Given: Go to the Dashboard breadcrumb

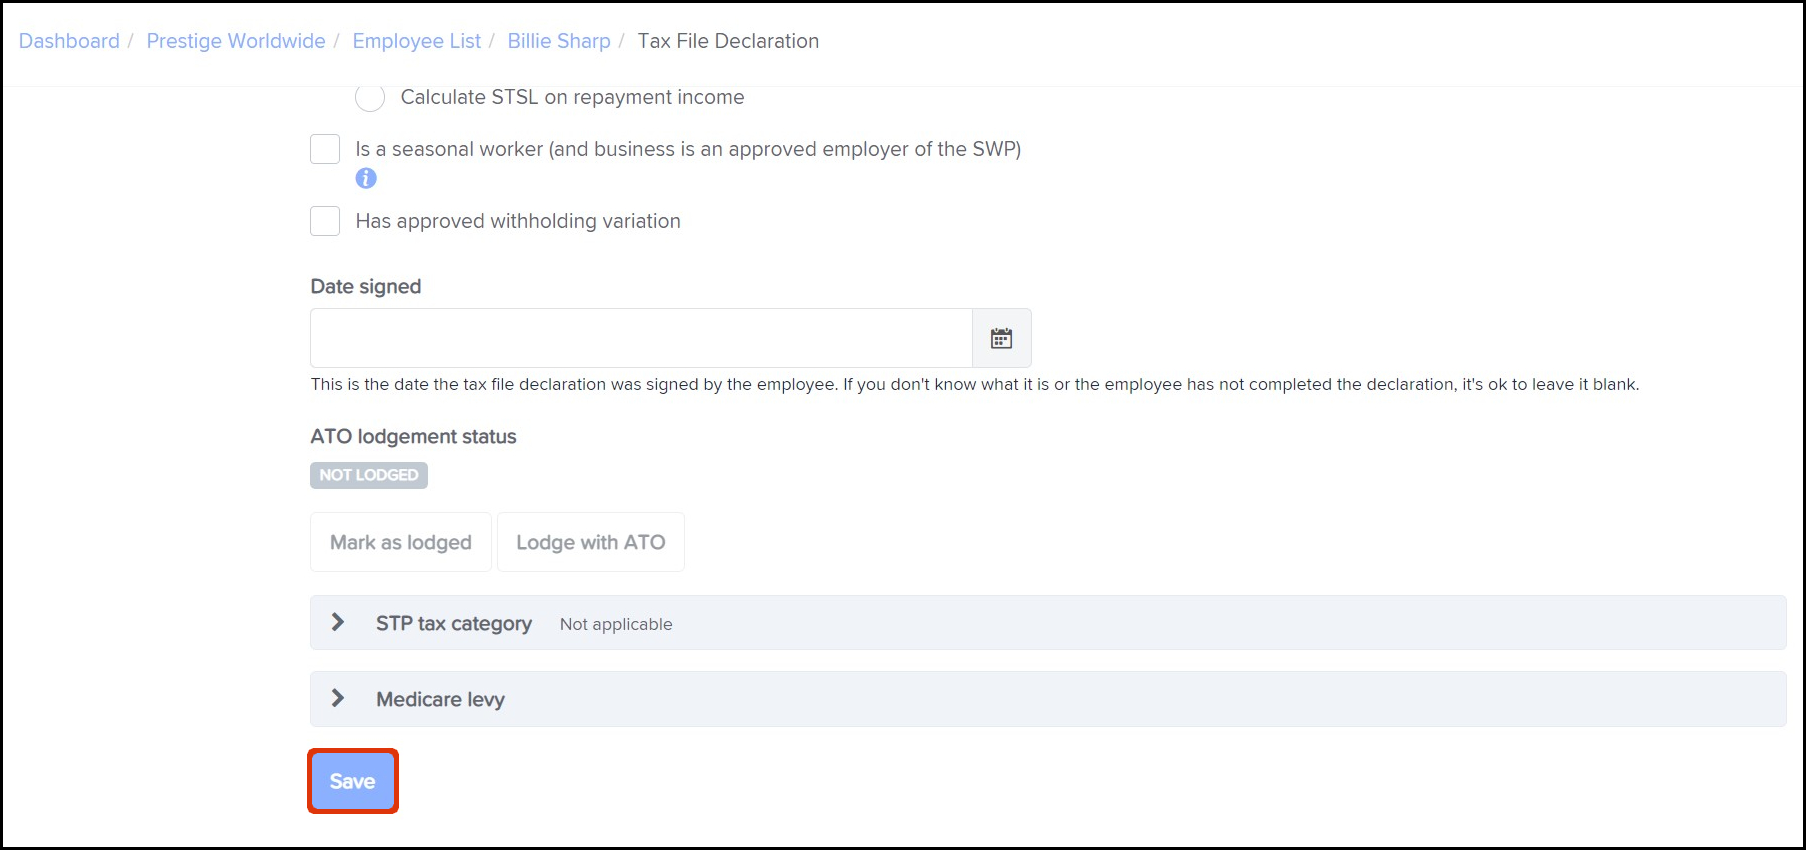Looking at the screenshot, I should 69,41.
